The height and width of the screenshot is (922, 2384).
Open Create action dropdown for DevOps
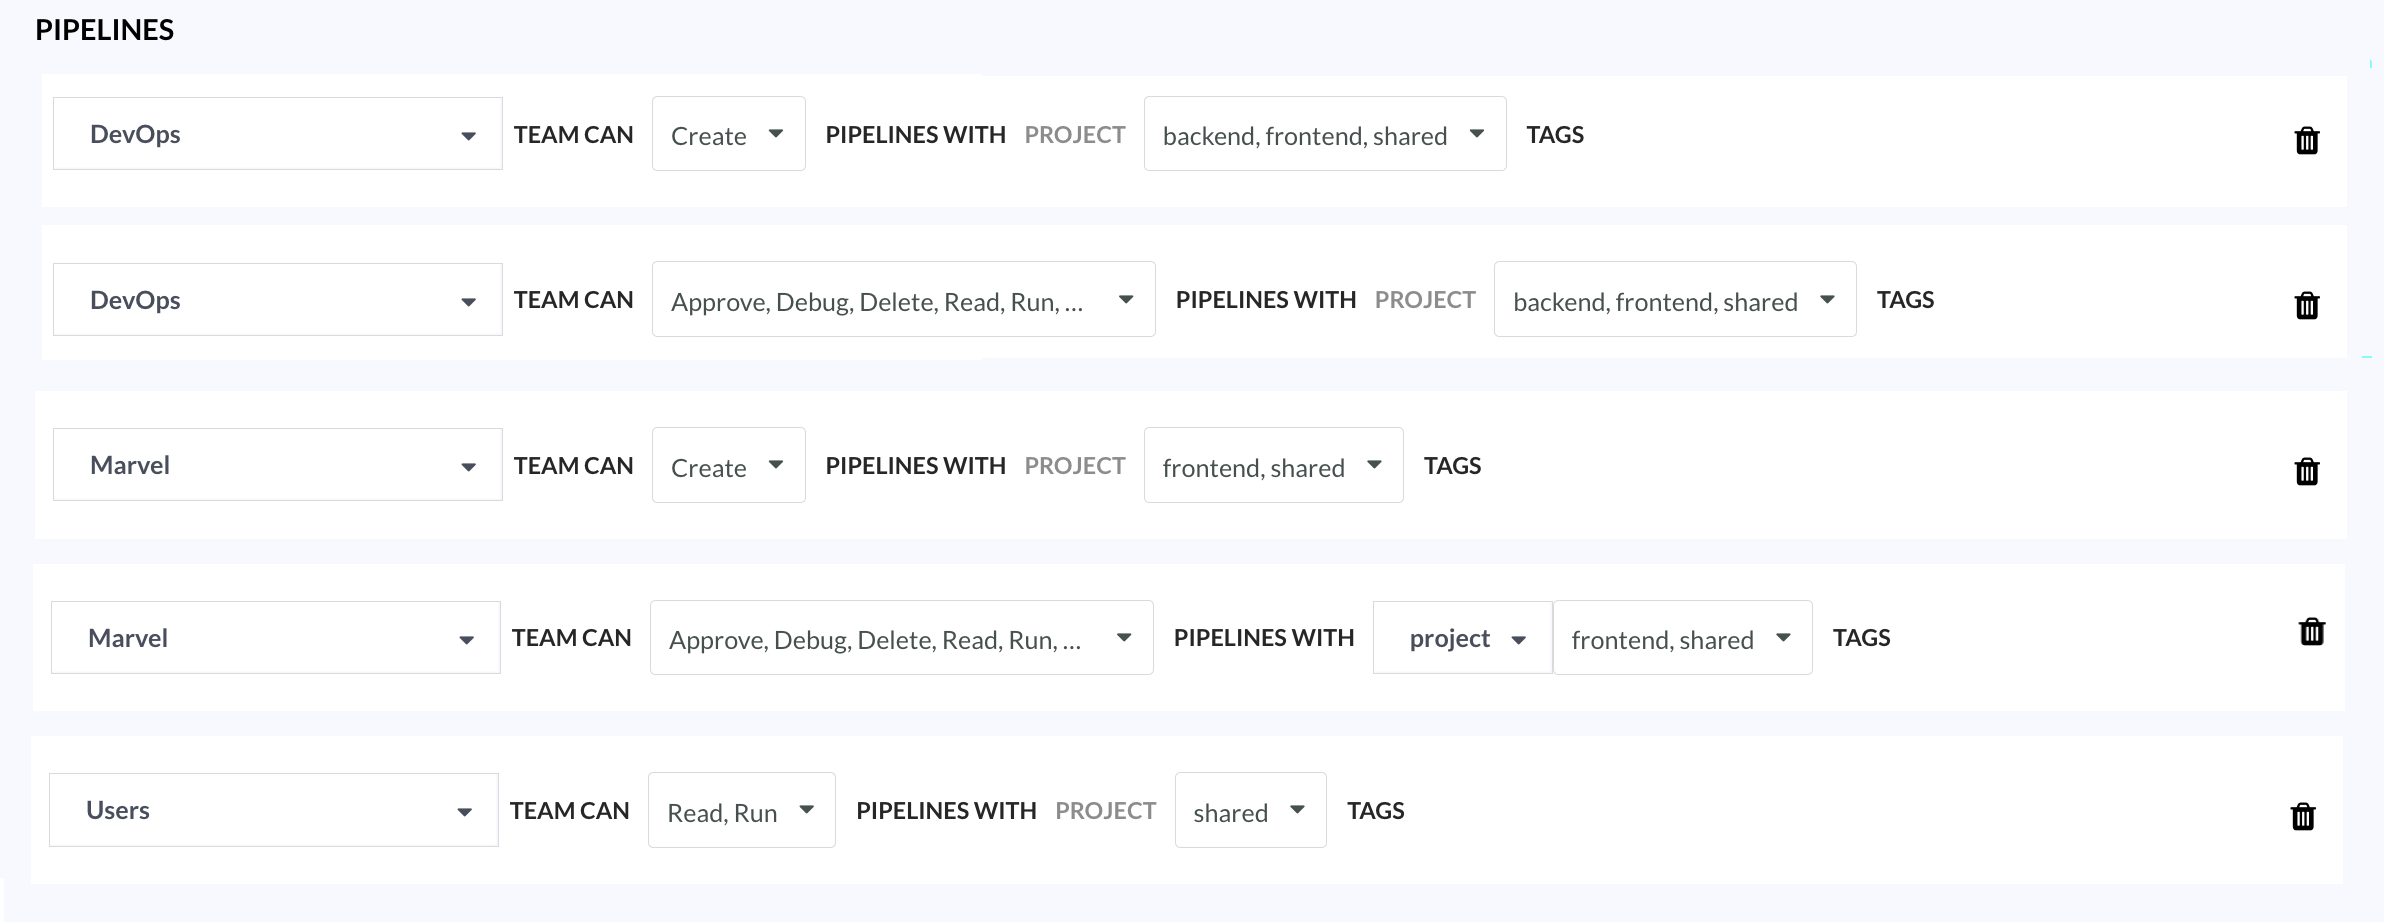pos(728,134)
